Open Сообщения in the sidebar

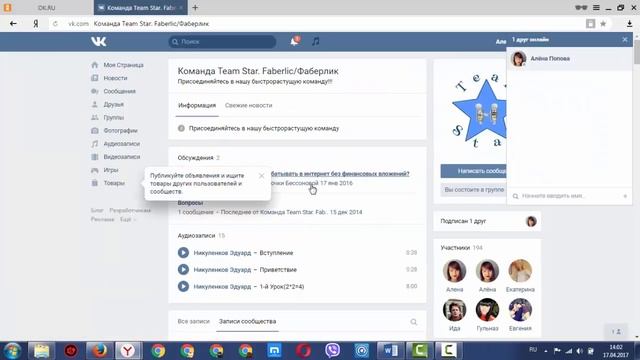pos(119,91)
